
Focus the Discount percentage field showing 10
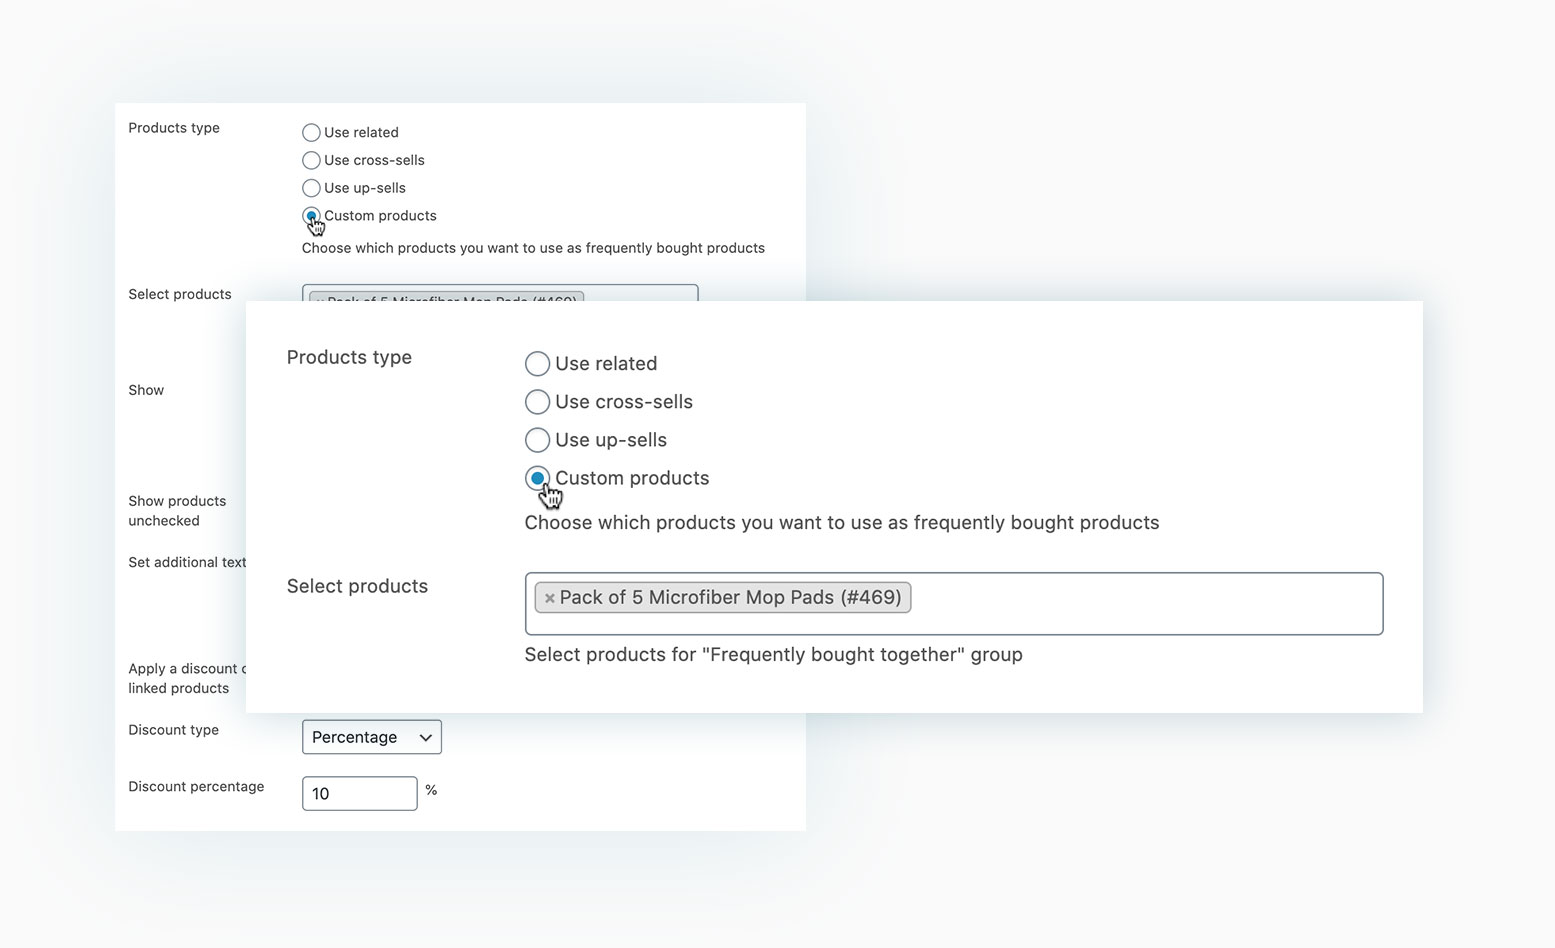click(x=360, y=793)
